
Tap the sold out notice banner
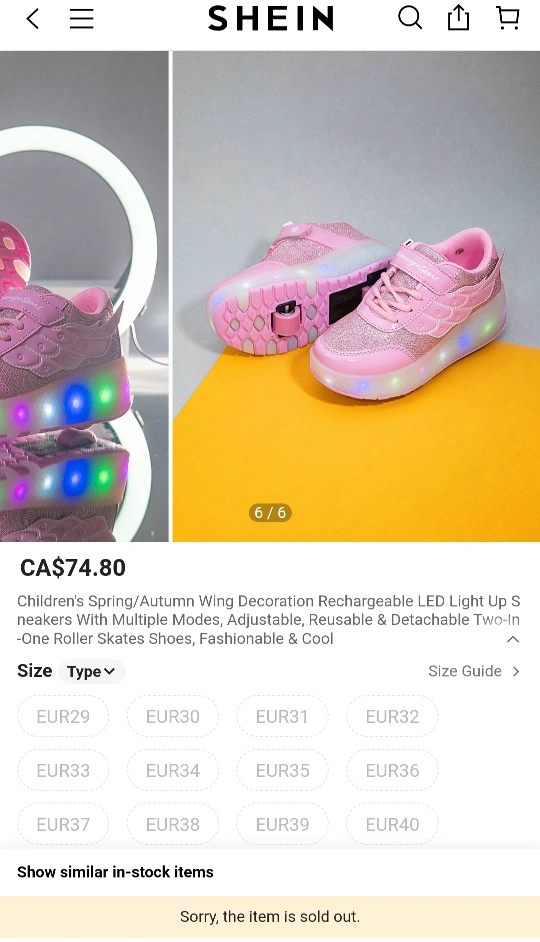(270, 917)
